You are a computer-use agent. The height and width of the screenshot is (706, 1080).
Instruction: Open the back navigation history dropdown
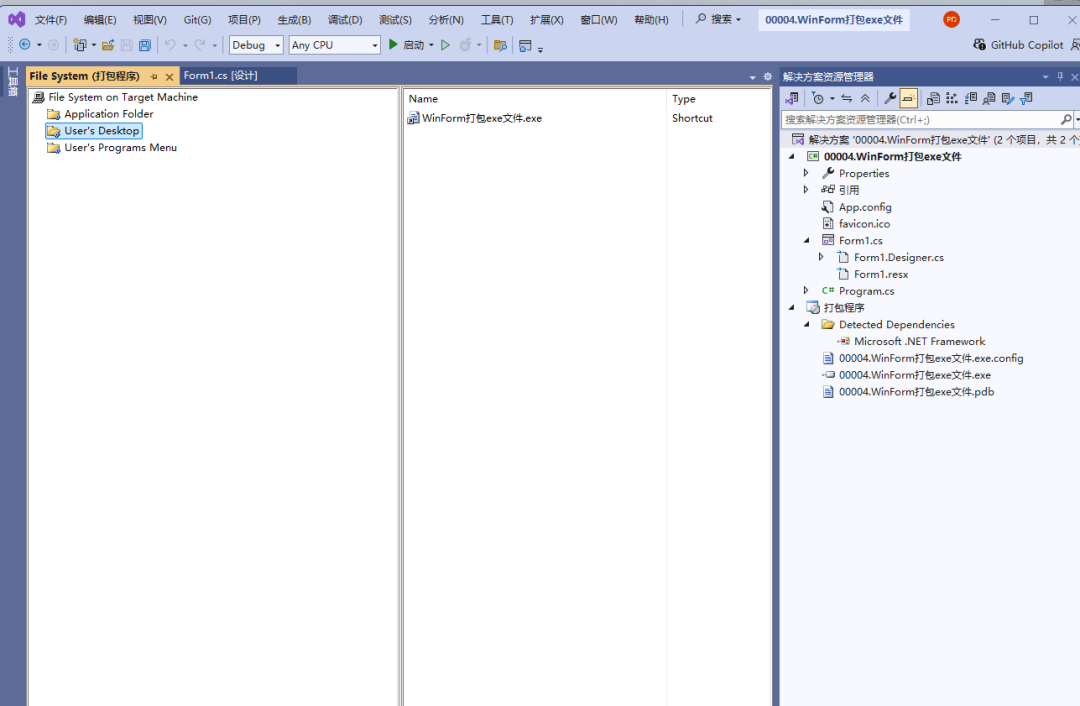39,45
